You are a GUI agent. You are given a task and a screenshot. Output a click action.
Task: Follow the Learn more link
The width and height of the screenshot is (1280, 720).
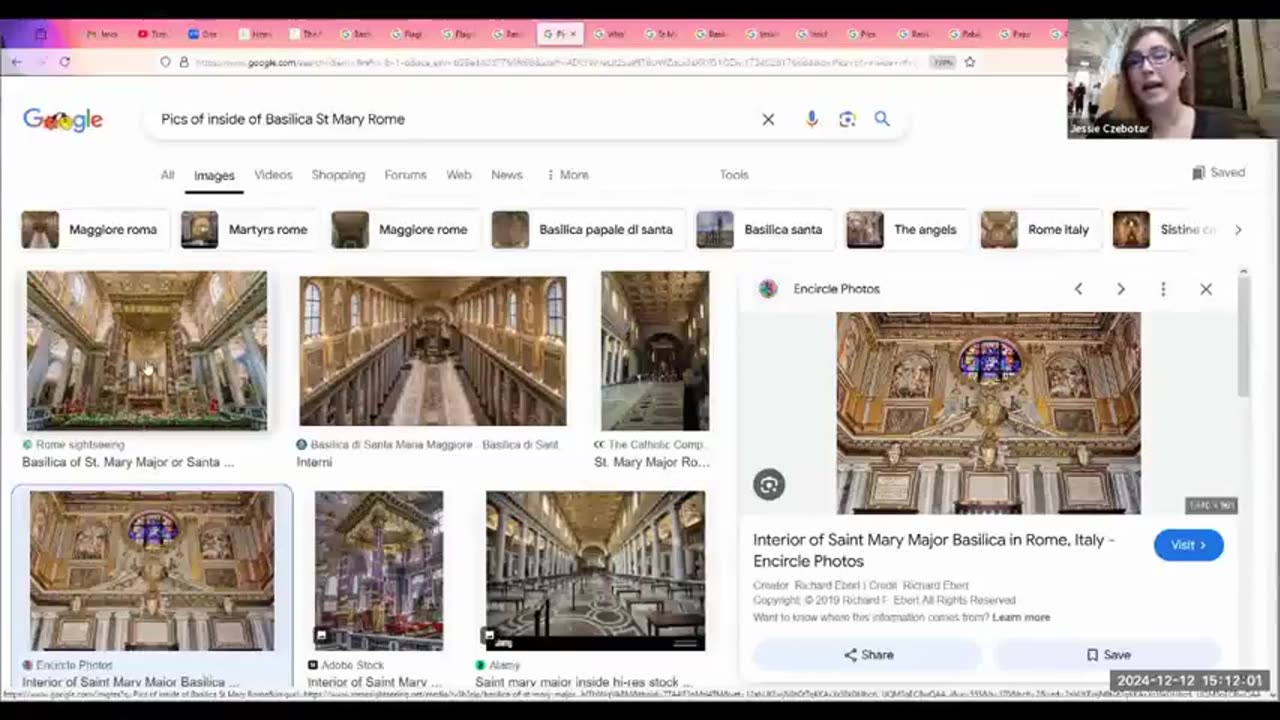[1021, 617]
